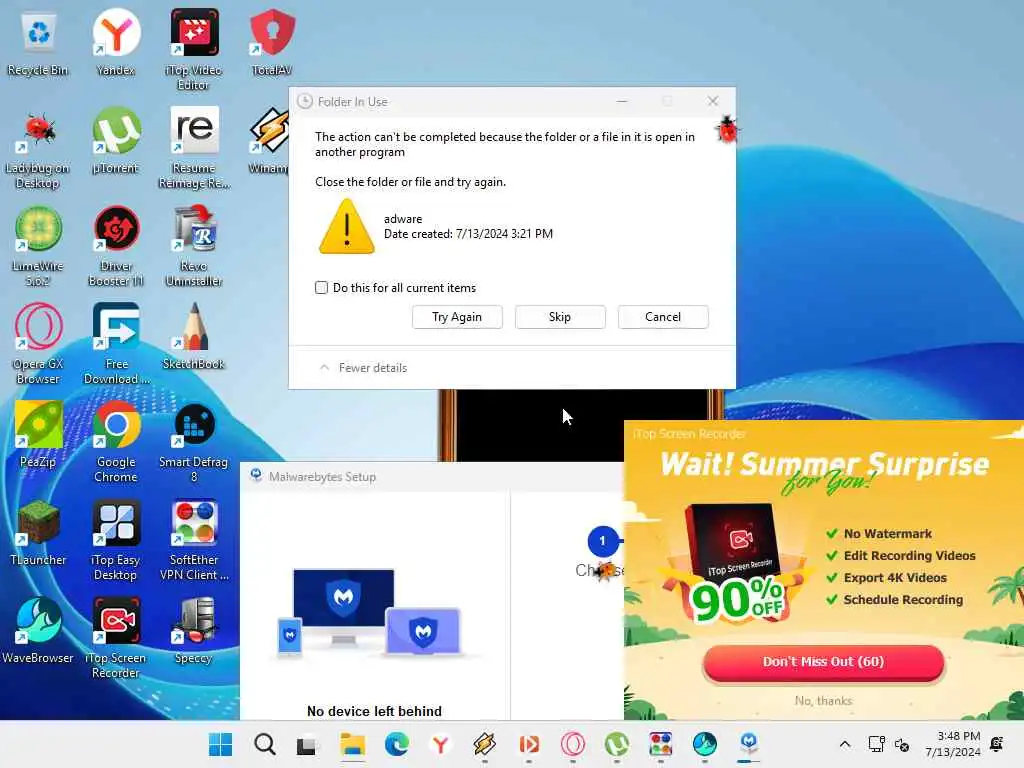Image resolution: width=1024 pixels, height=768 pixels.
Task: Open Free Download Manager desktop icon
Action: point(116,344)
